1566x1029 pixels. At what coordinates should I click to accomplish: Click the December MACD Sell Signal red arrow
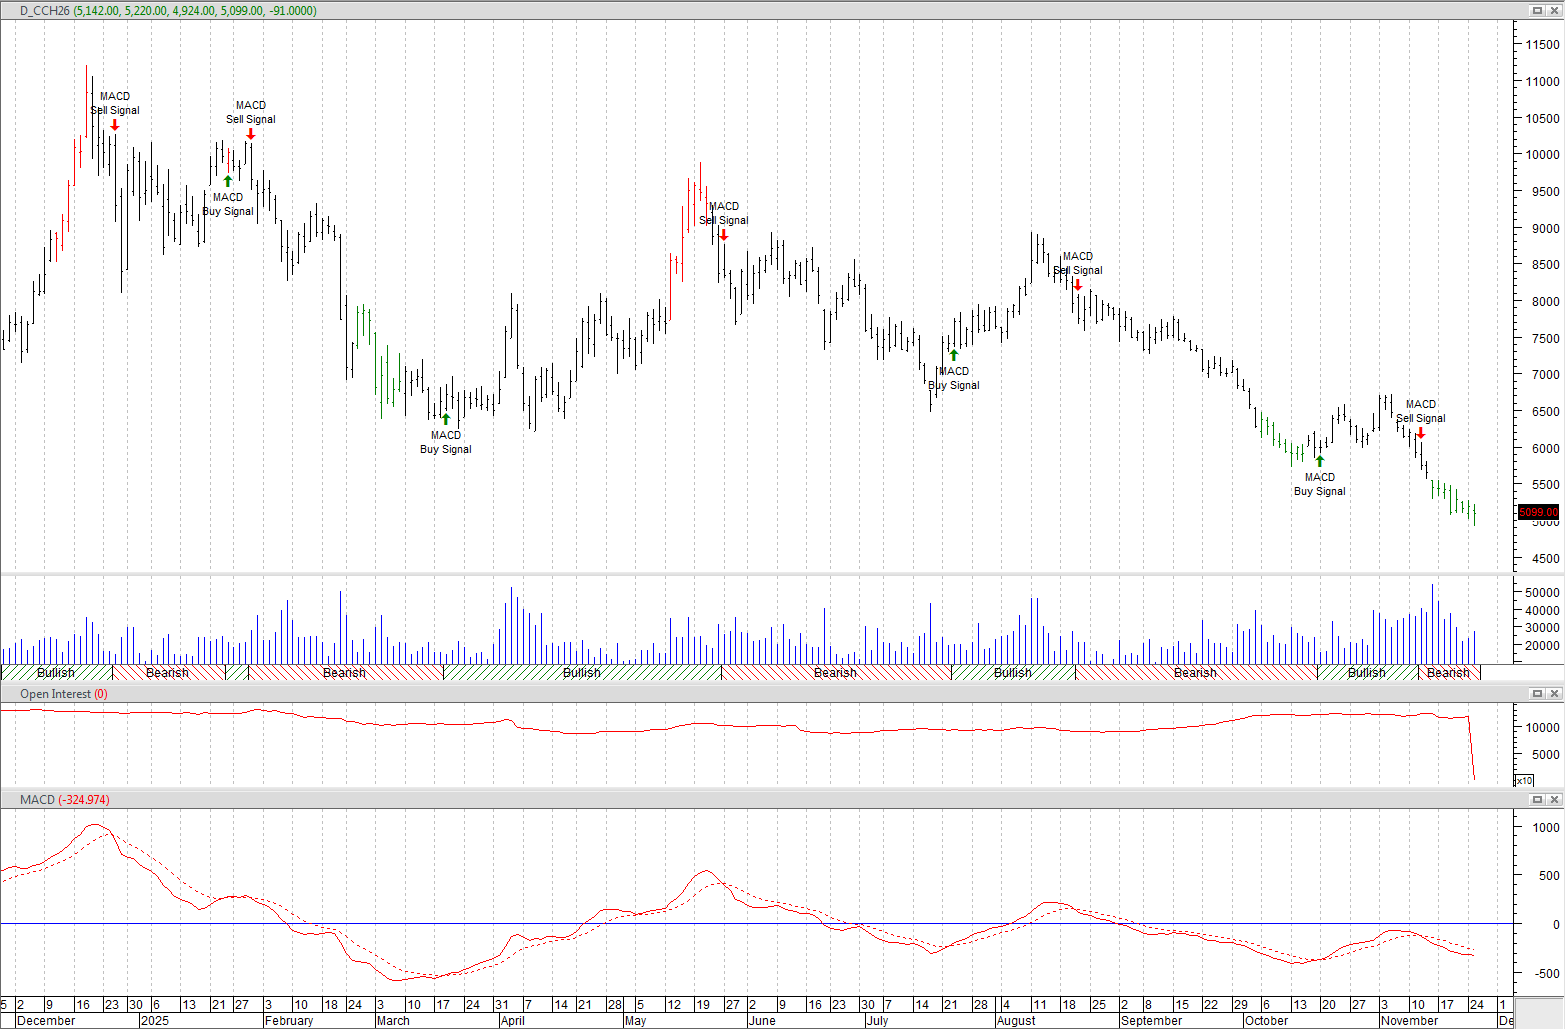tap(114, 125)
